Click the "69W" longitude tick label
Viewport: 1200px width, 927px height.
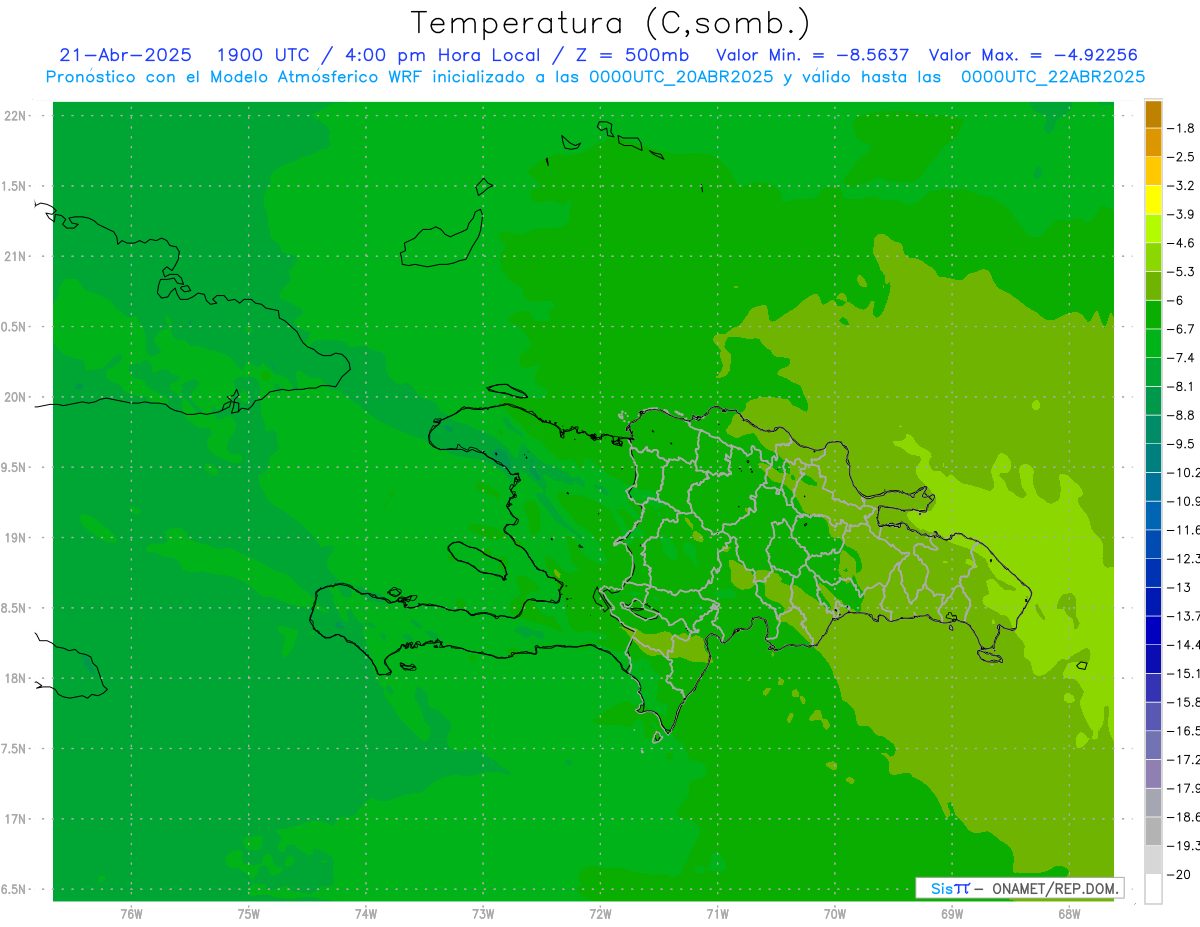click(x=952, y=914)
